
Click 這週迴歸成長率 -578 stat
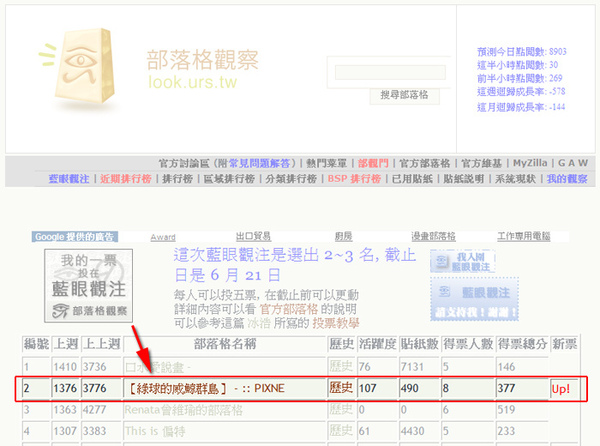(521, 92)
